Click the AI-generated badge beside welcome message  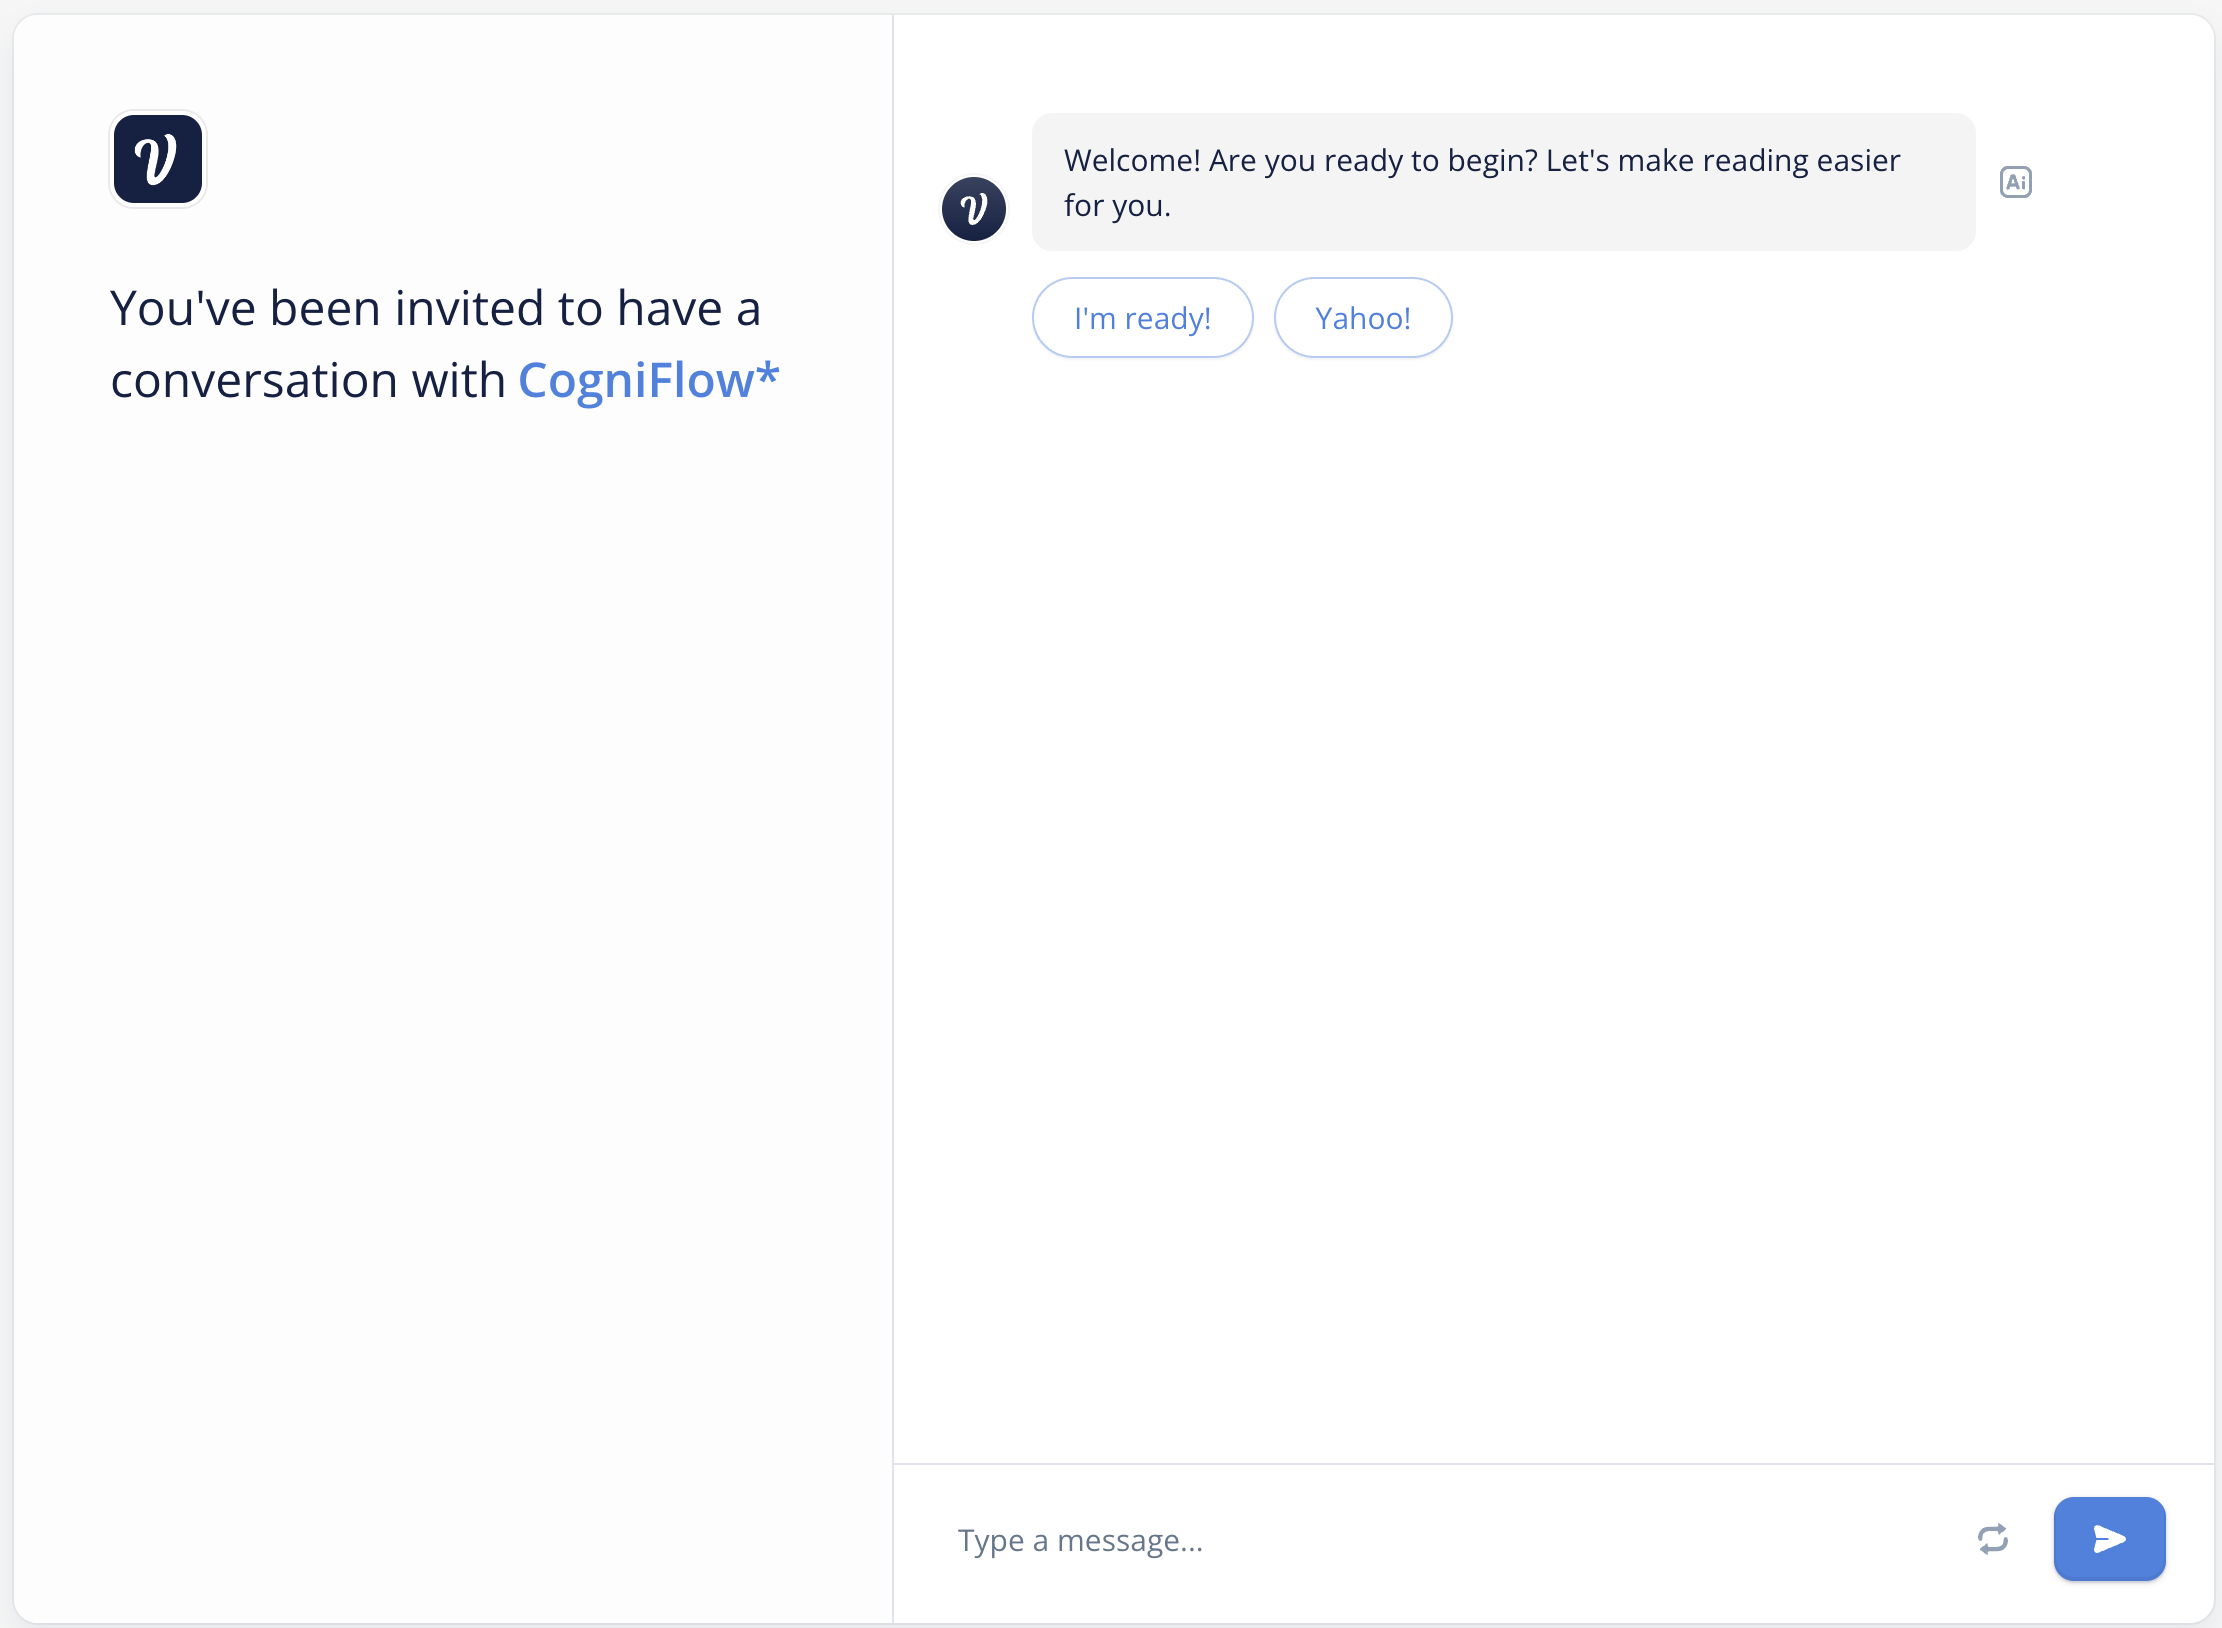pos(2015,182)
